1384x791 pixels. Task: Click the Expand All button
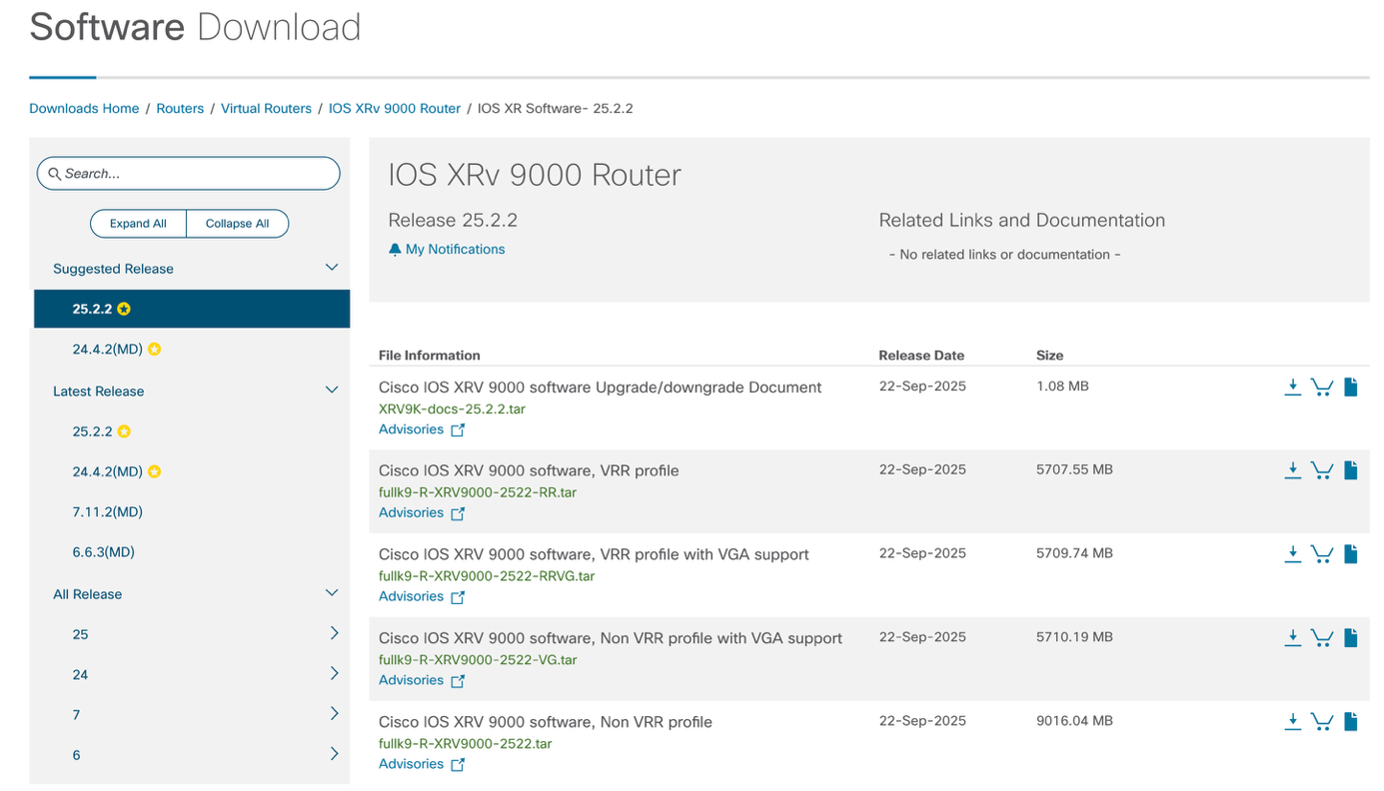[x=138, y=223]
